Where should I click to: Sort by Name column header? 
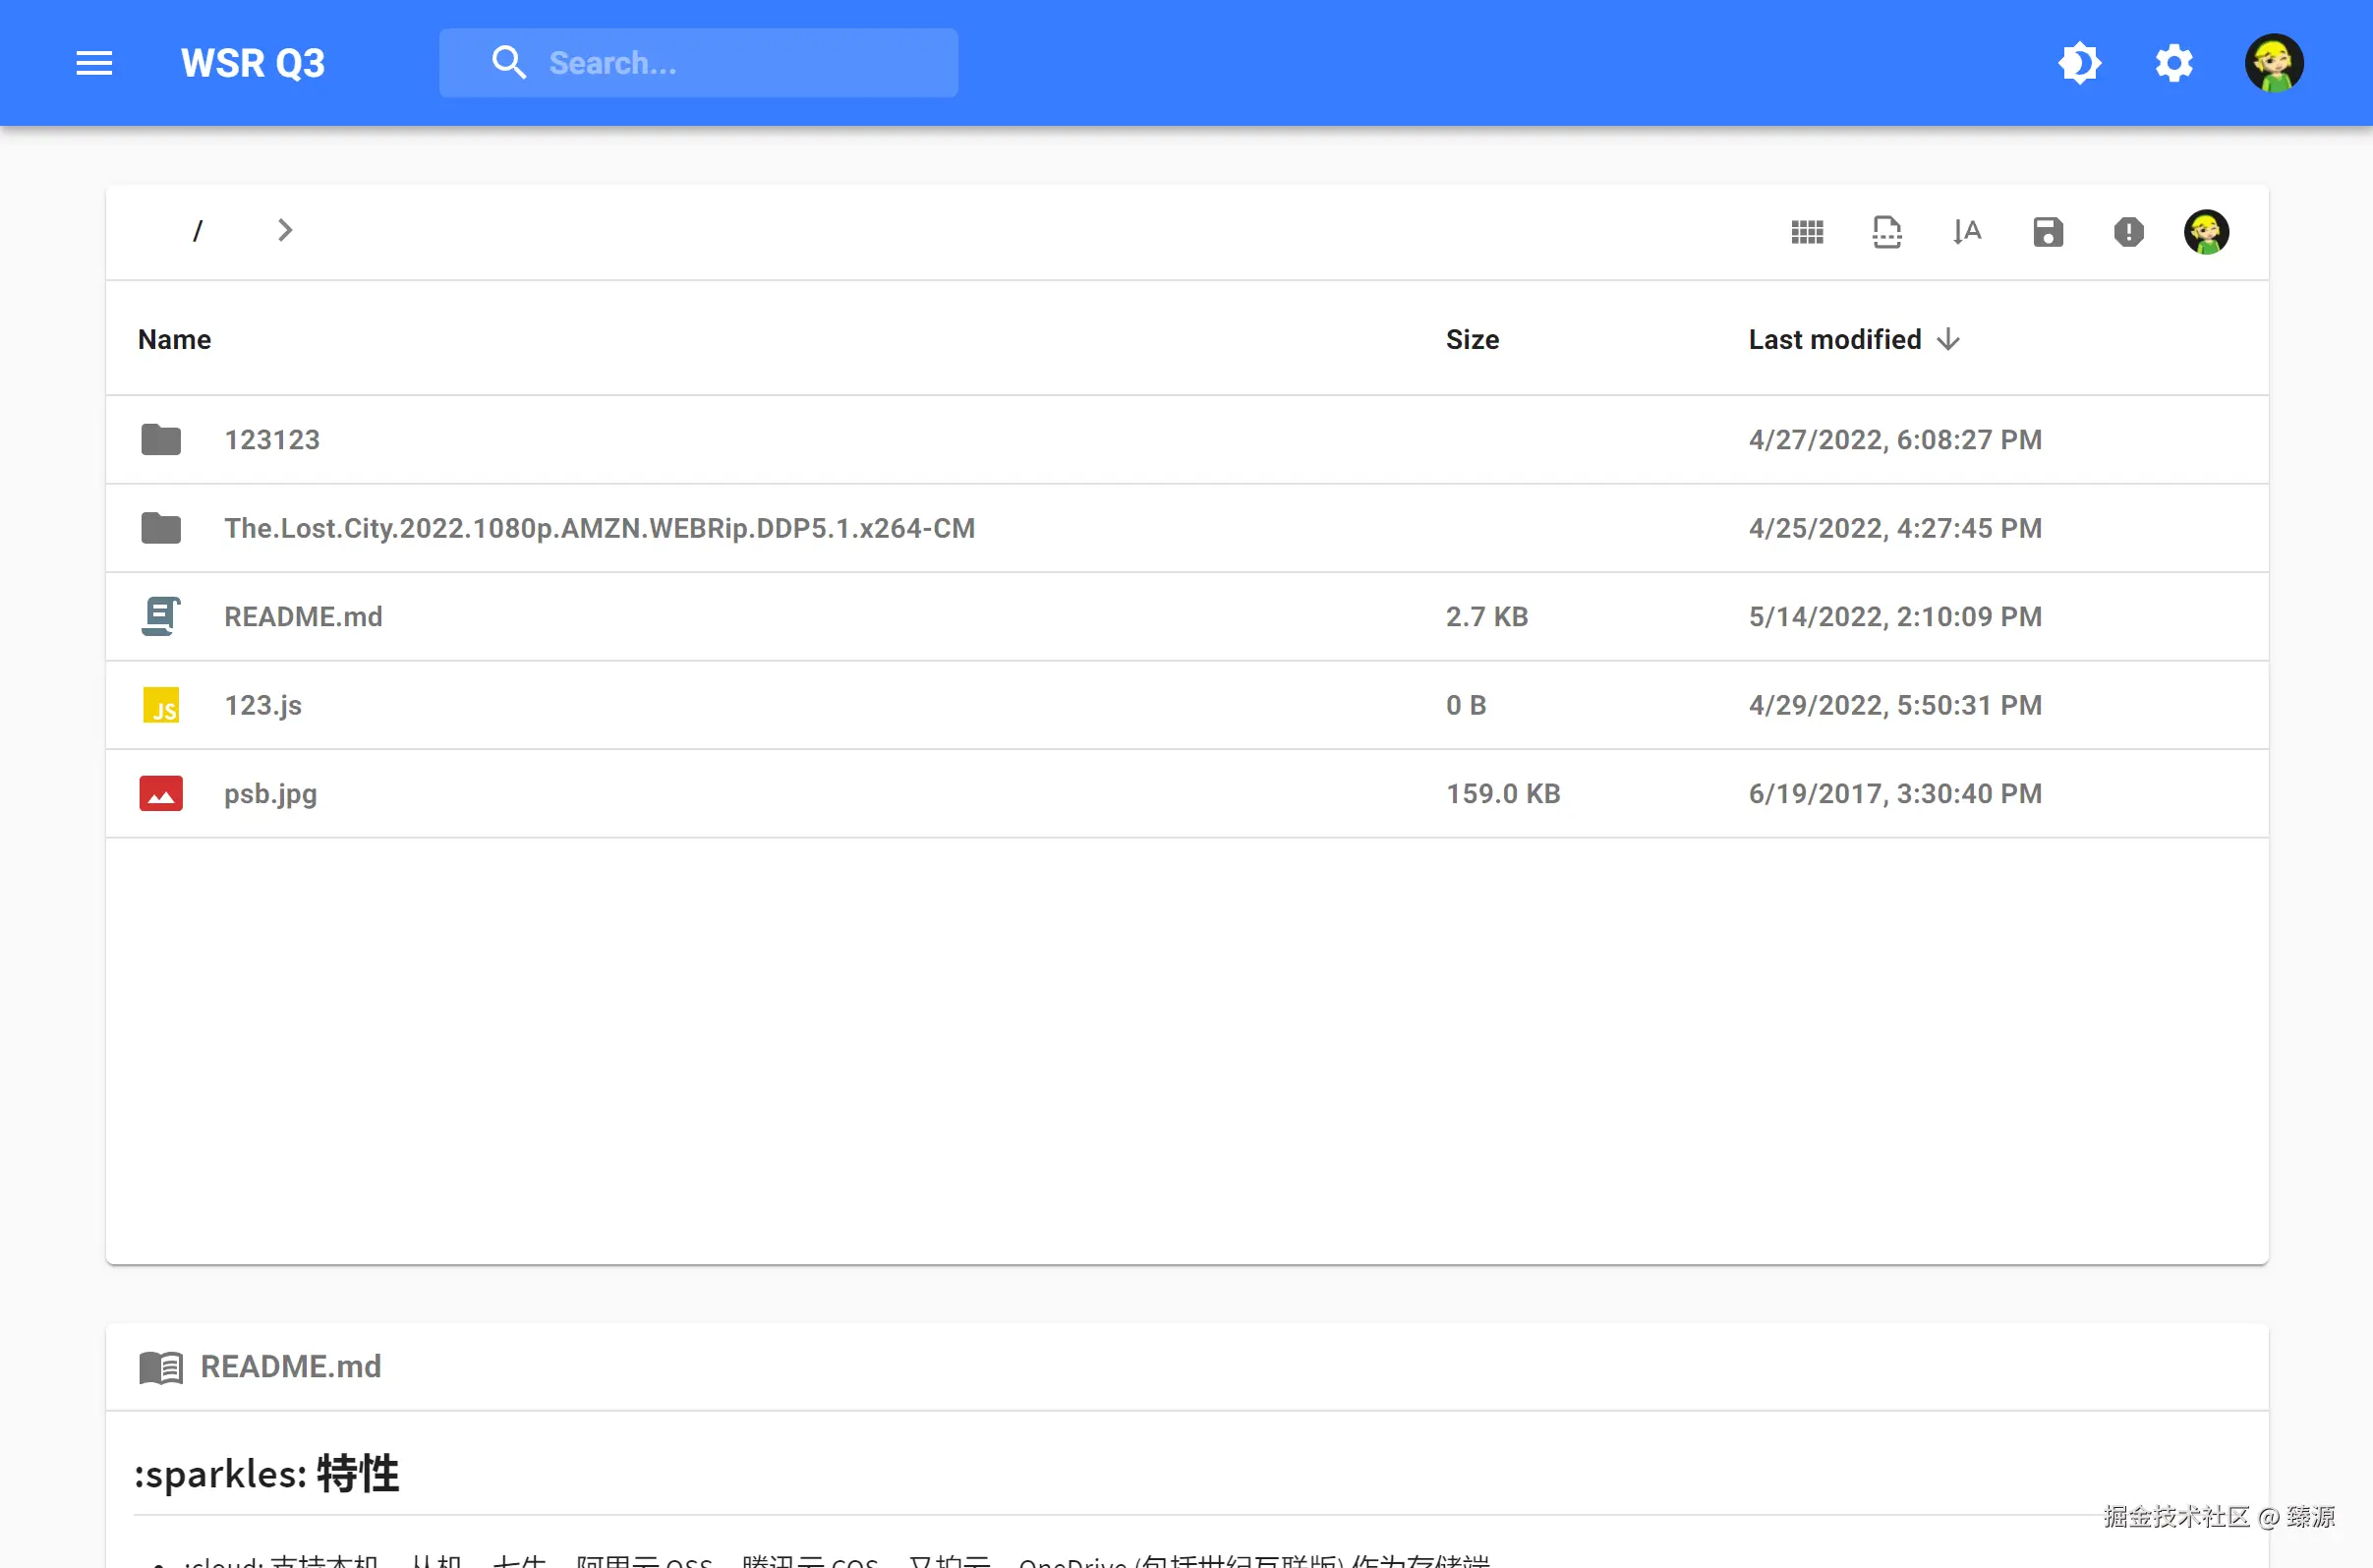[174, 340]
